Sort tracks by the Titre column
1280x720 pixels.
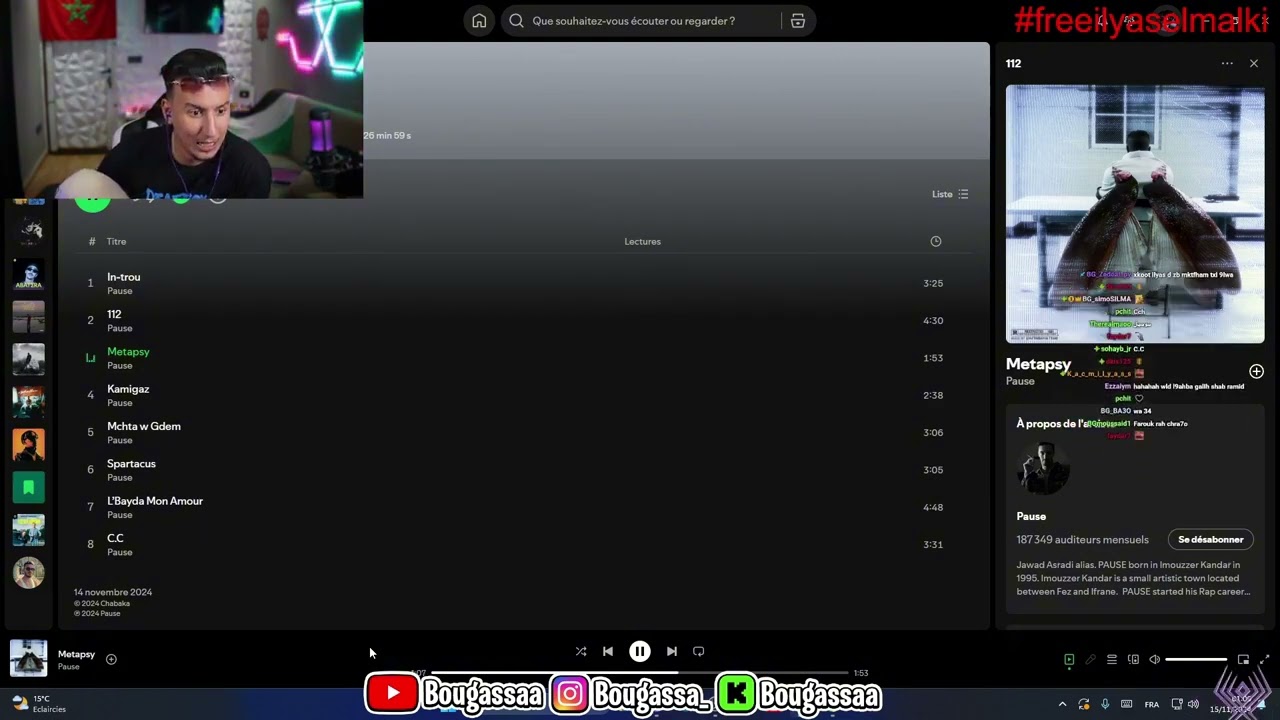pyautogui.click(x=117, y=241)
